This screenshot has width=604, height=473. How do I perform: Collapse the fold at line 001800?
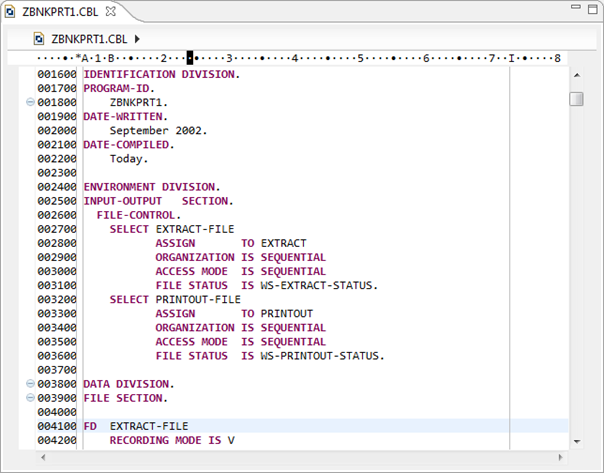pyautogui.click(x=30, y=102)
